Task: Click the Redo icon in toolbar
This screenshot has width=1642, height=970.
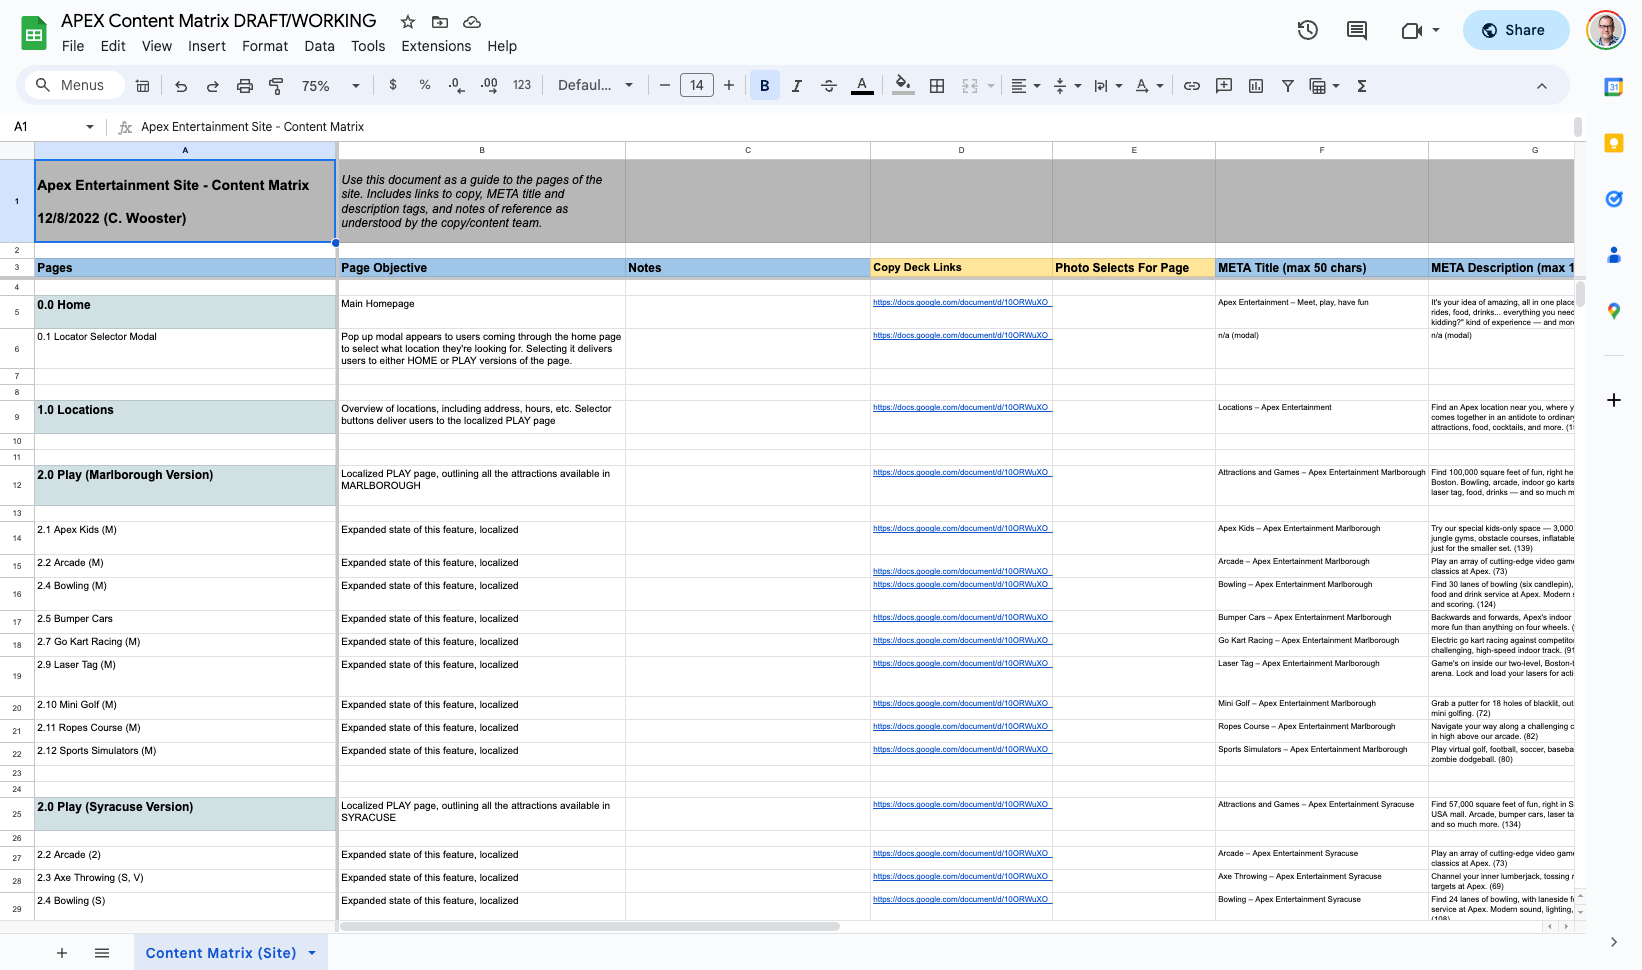Action: pos(213,86)
